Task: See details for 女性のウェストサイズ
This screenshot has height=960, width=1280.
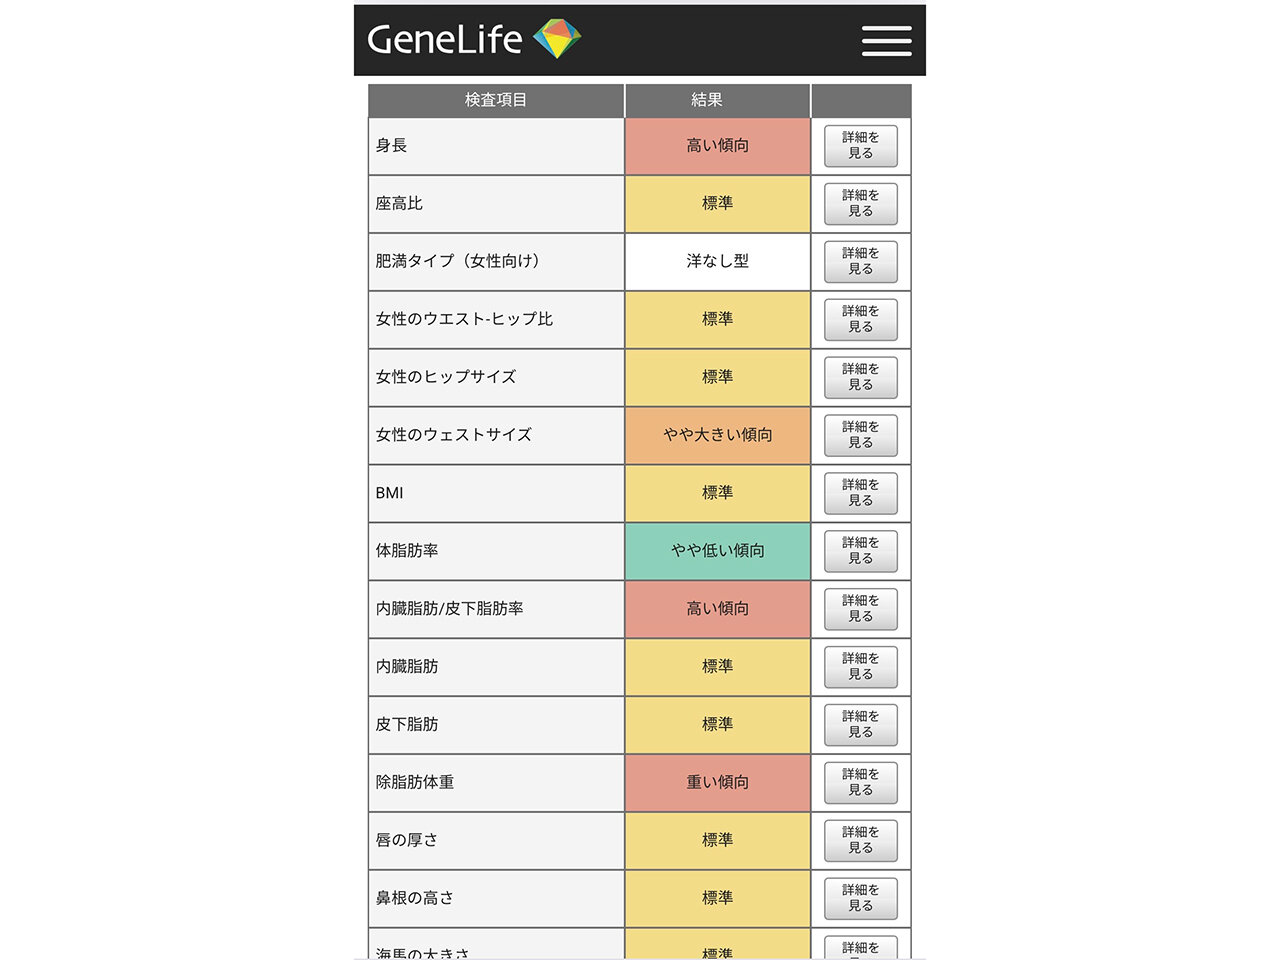Action: point(860,436)
